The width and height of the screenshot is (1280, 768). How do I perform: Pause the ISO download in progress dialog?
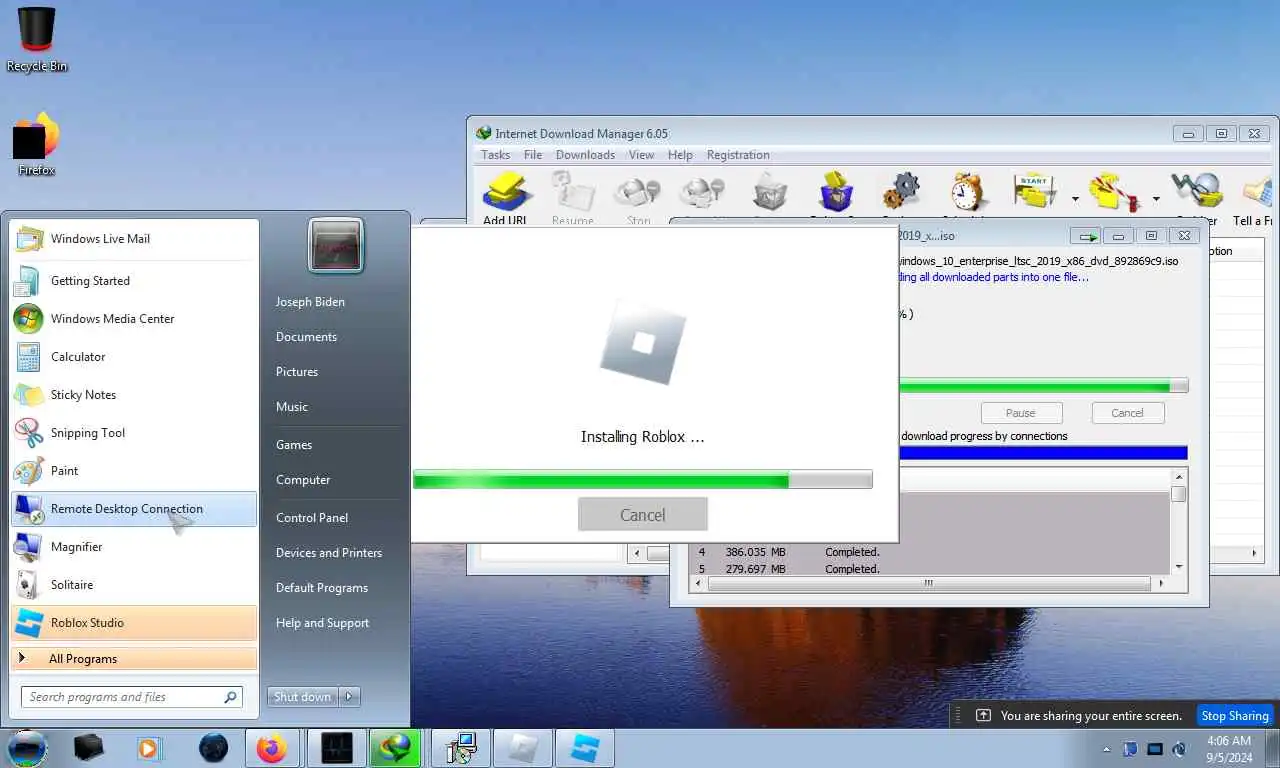click(x=1021, y=413)
